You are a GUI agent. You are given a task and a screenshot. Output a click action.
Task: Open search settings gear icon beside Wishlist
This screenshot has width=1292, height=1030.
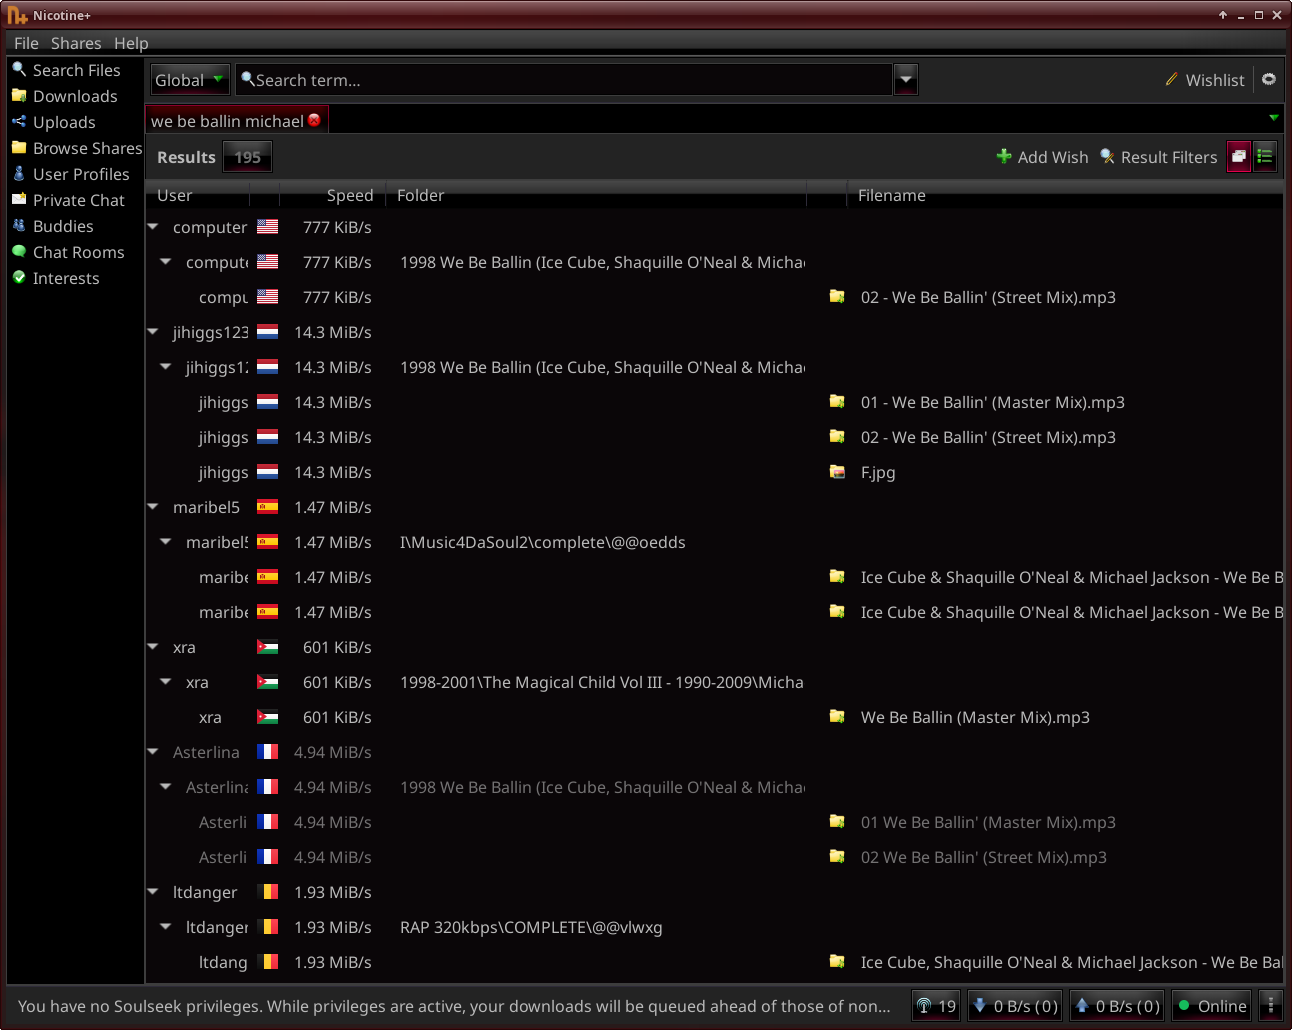pyautogui.click(x=1269, y=80)
